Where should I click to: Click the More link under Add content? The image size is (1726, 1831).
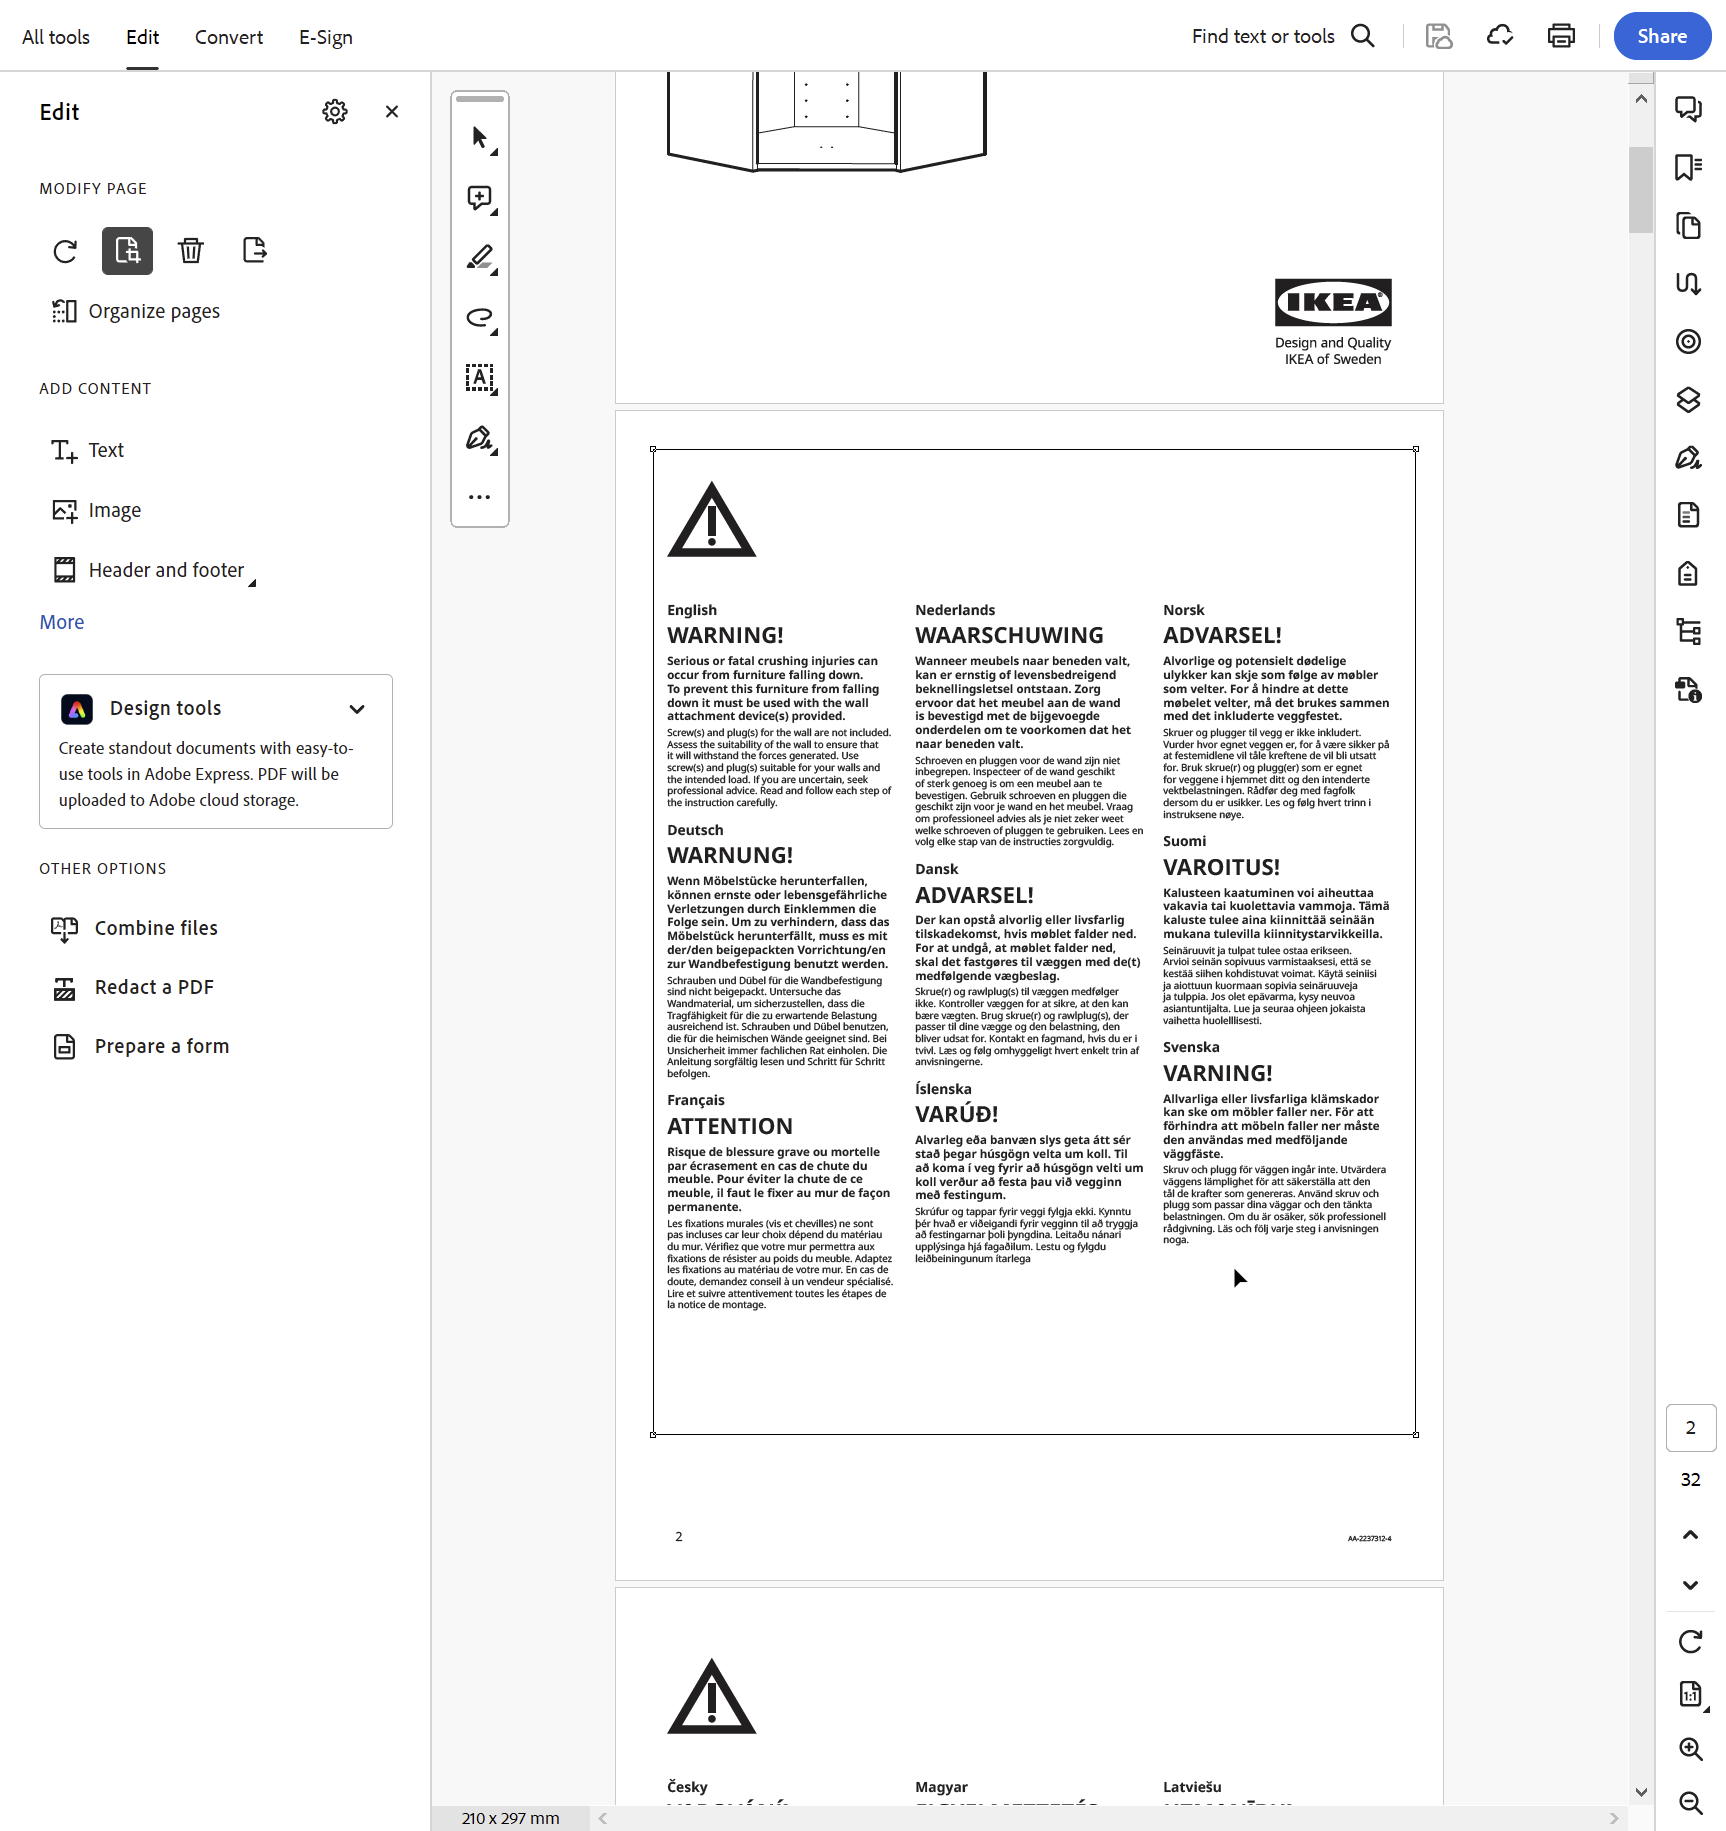click(61, 621)
